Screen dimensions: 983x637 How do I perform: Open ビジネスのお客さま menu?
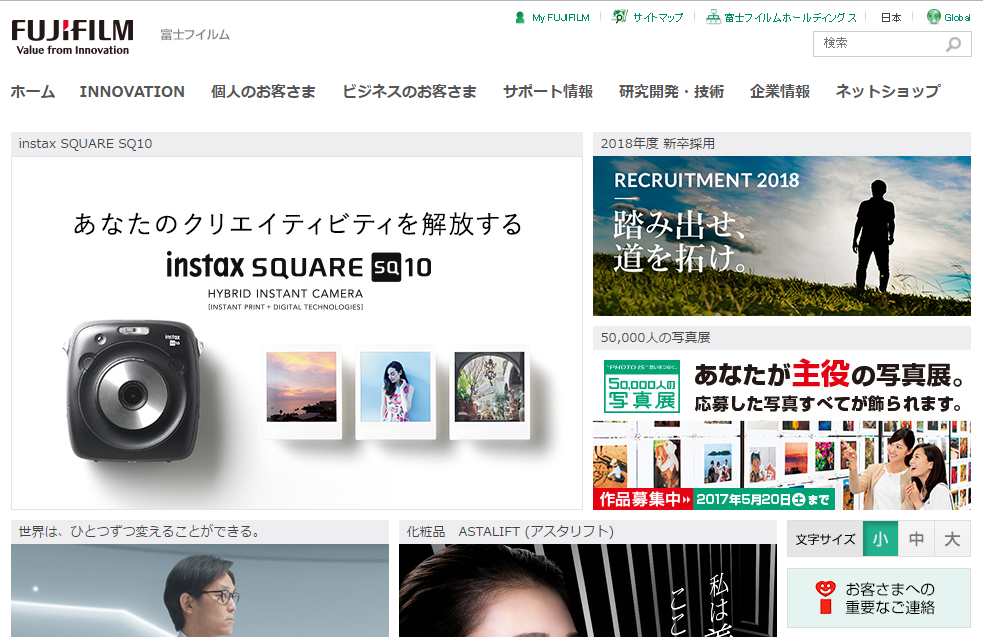pos(409,92)
